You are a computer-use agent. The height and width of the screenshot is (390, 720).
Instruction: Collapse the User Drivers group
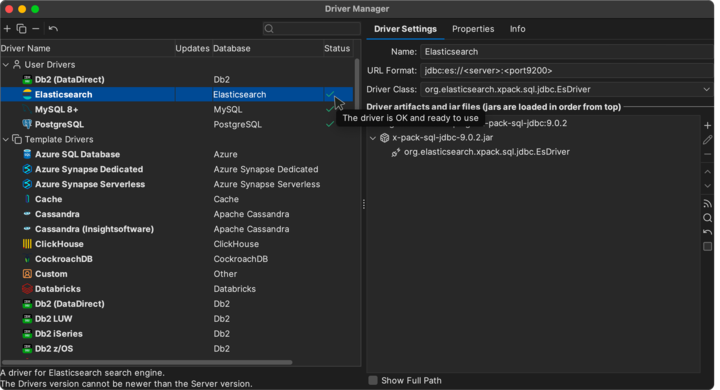(x=6, y=65)
